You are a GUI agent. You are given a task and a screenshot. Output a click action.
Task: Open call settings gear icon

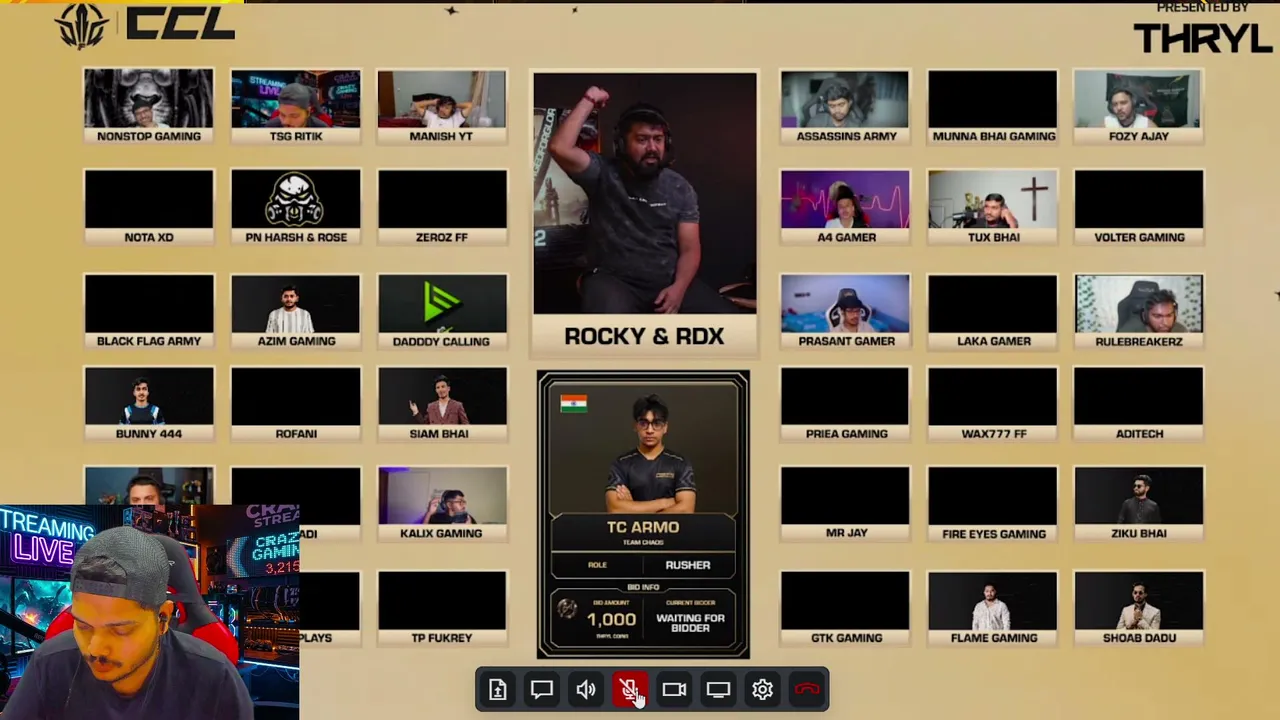point(762,689)
